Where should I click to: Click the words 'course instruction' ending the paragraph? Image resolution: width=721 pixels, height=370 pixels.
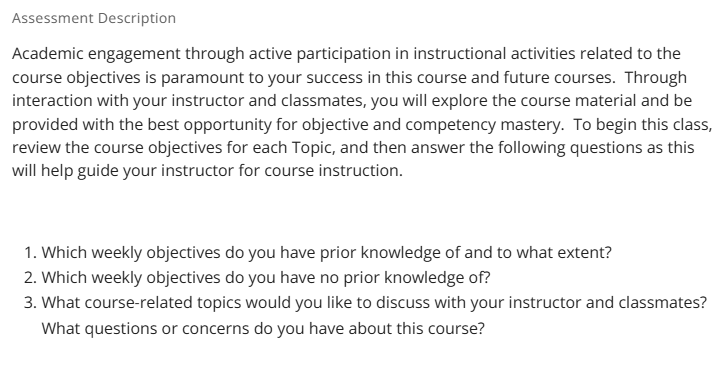coord(333,171)
